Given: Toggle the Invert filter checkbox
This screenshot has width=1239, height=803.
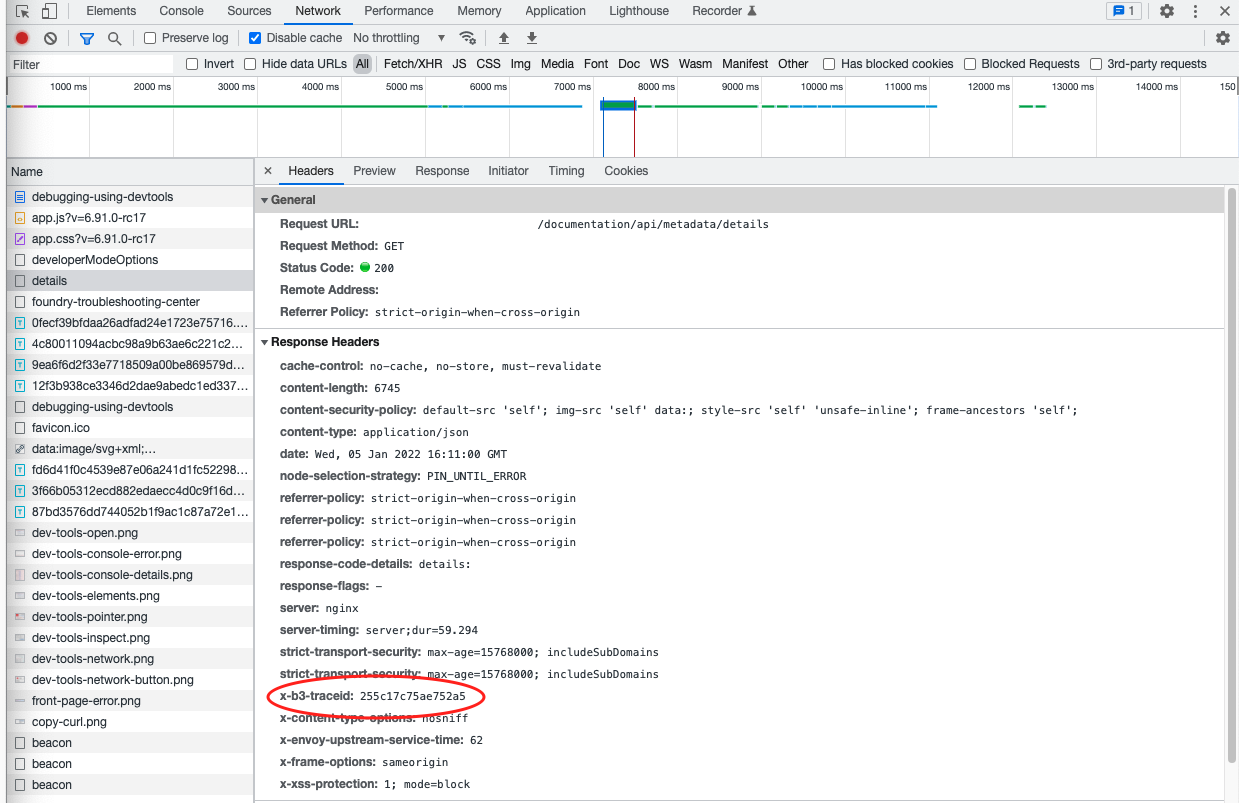Looking at the screenshot, I should [x=192, y=64].
